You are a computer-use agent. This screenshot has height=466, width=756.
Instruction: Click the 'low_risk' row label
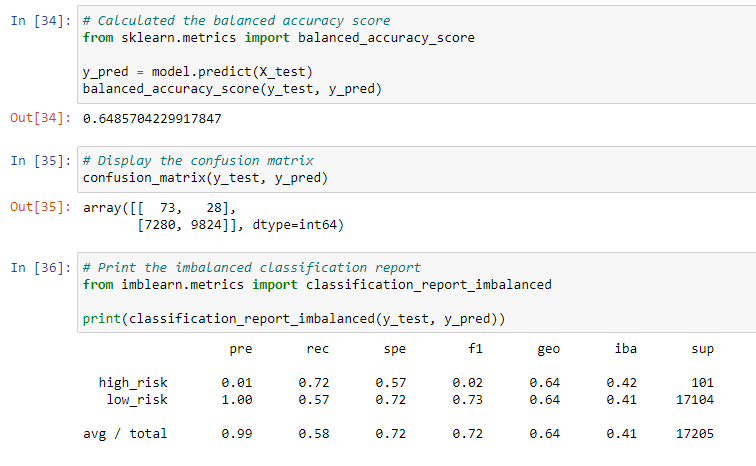tap(137, 400)
